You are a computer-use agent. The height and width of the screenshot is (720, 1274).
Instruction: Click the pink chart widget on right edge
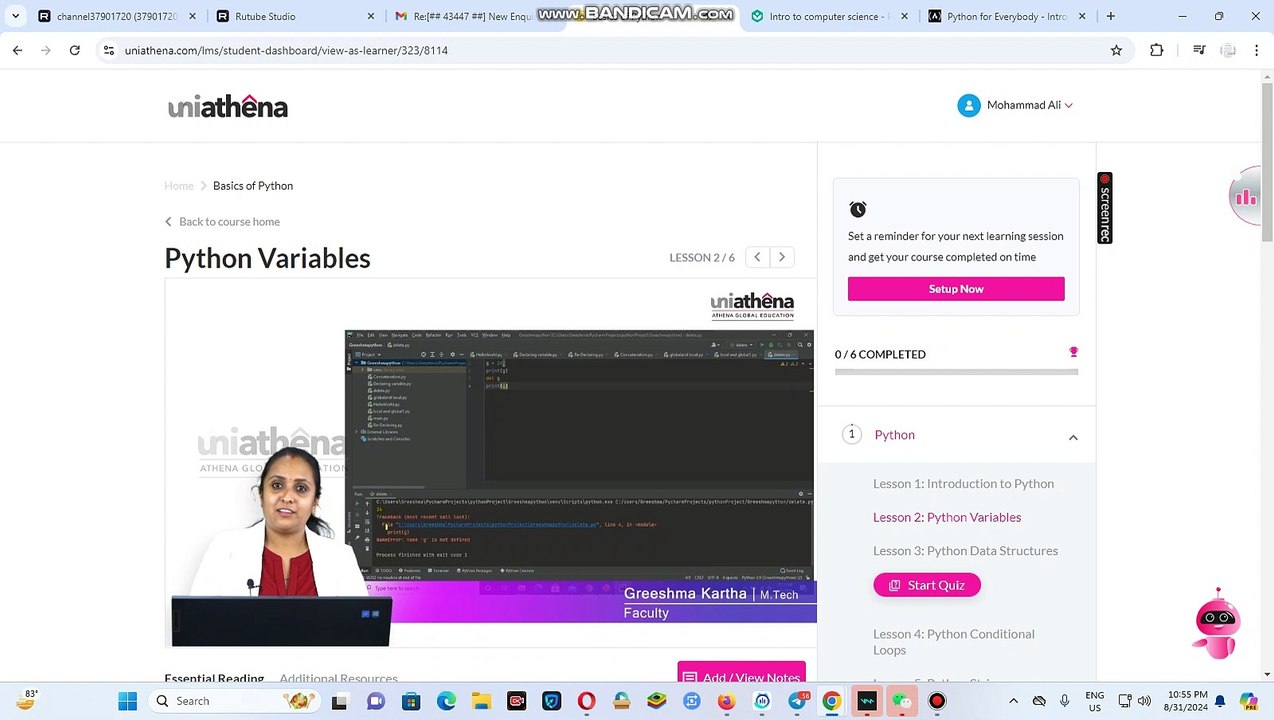[1246, 197]
